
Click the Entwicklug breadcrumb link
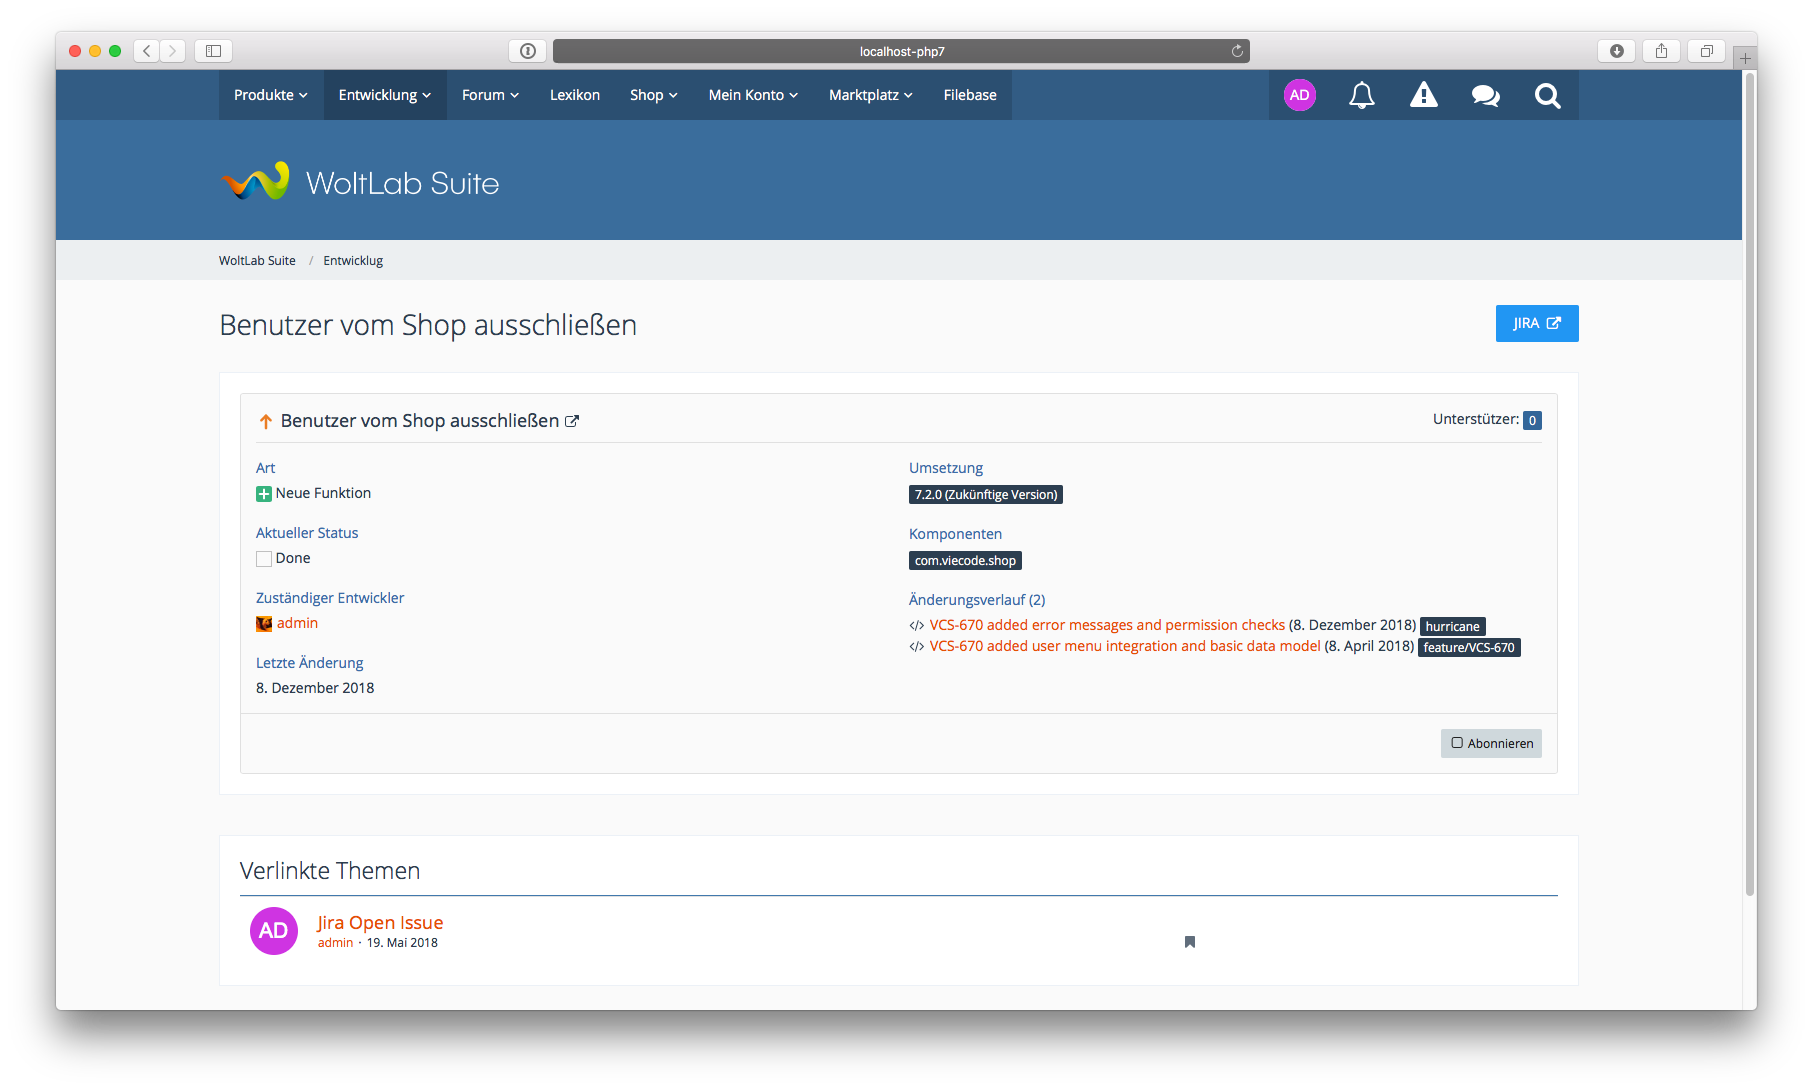pyautogui.click(x=353, y=261)
